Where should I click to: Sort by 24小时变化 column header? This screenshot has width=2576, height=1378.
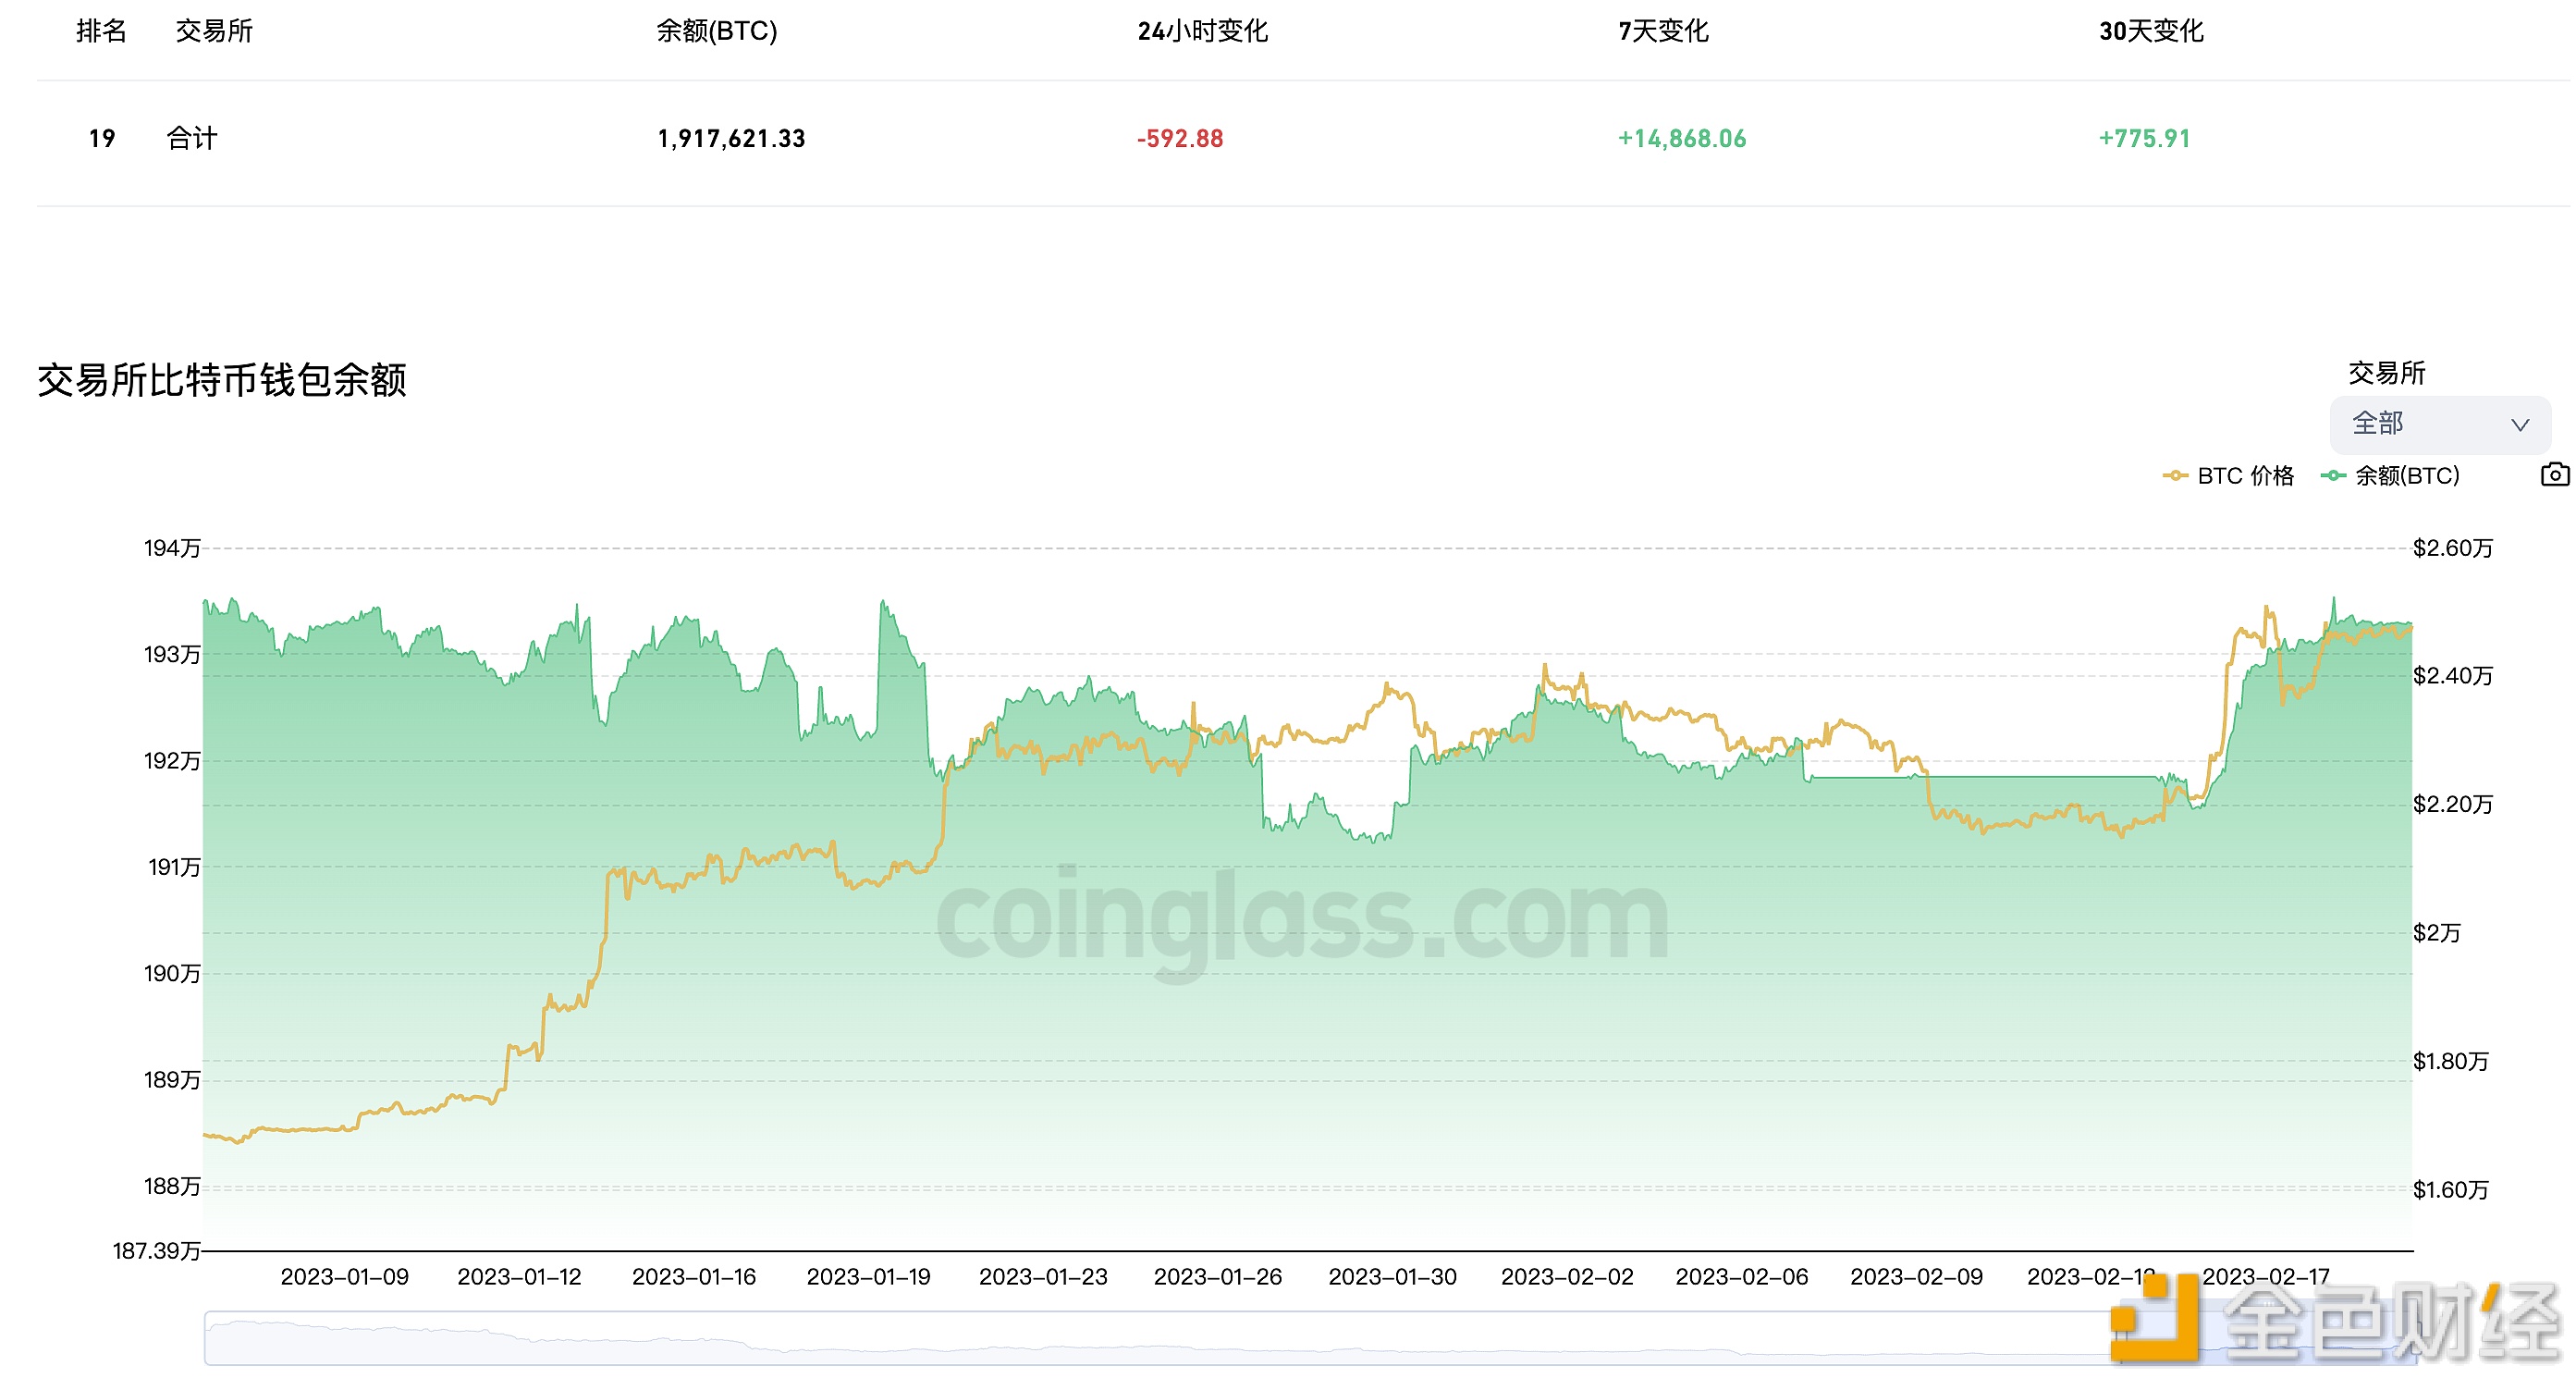pos(1202,31)
